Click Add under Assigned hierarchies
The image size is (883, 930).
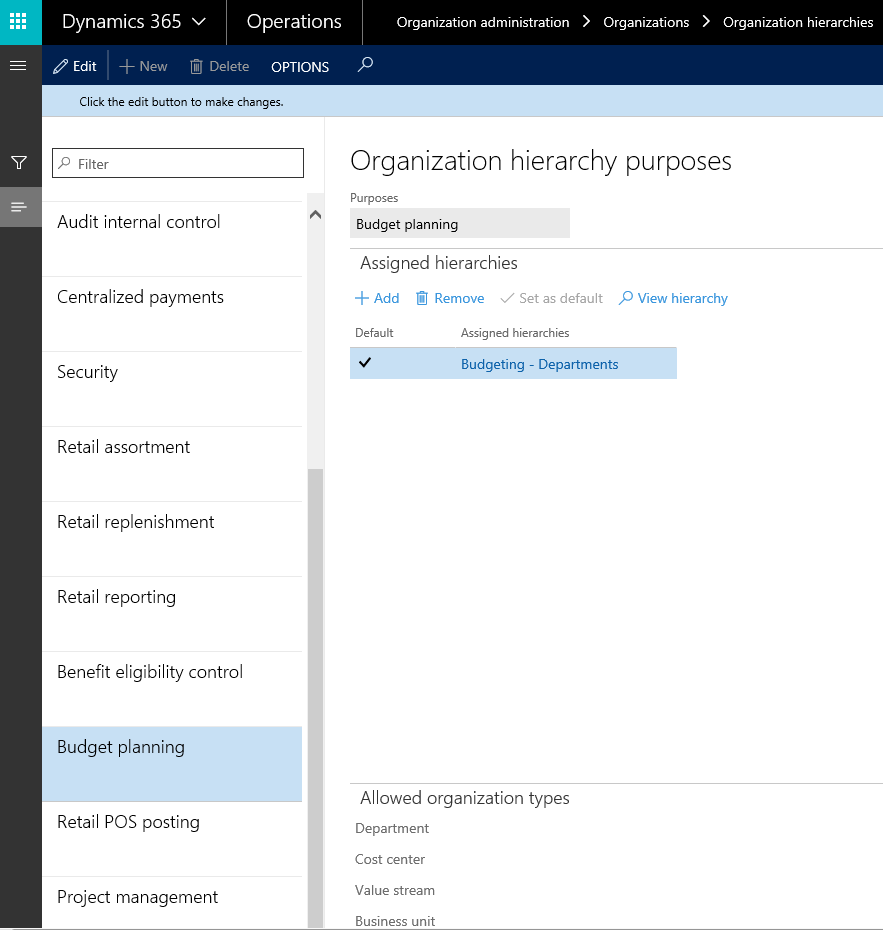pyautogui.click(x=377, y=298)
